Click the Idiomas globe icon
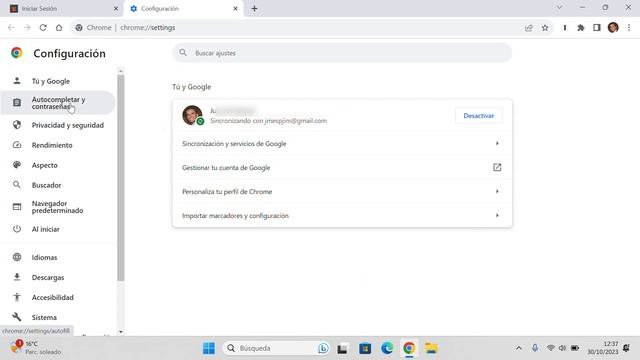This screenshot has height=360, width=640. click(x=17, y=257)
